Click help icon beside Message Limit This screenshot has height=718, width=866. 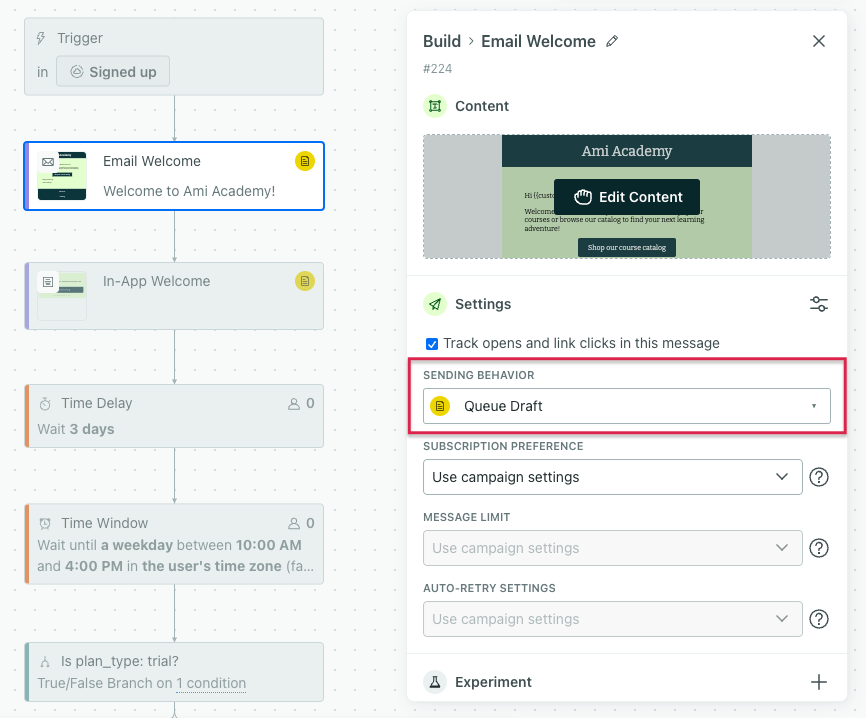(818, 548)
